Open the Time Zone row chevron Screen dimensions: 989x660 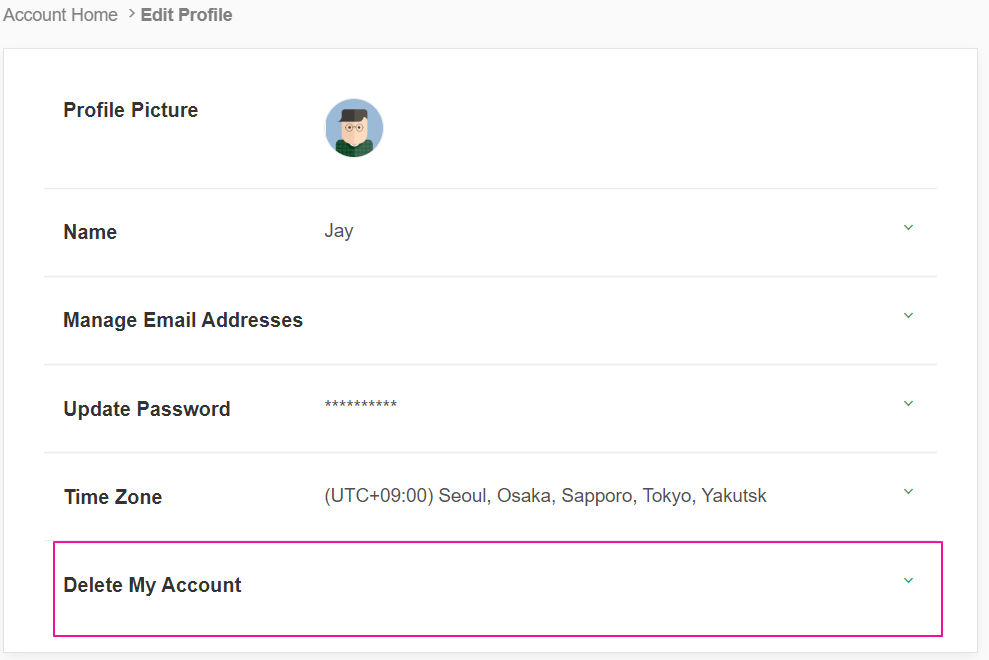click(x=908, y=492)
